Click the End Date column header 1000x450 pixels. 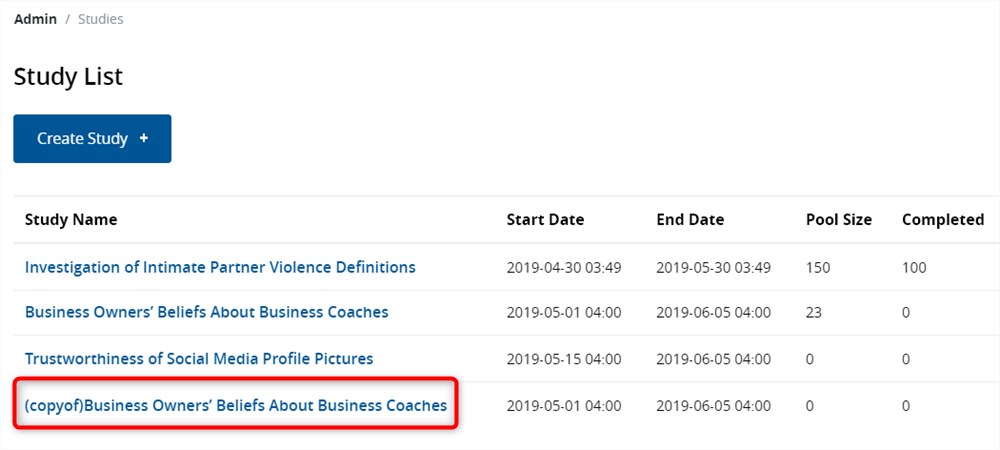(x=690, y=220)
